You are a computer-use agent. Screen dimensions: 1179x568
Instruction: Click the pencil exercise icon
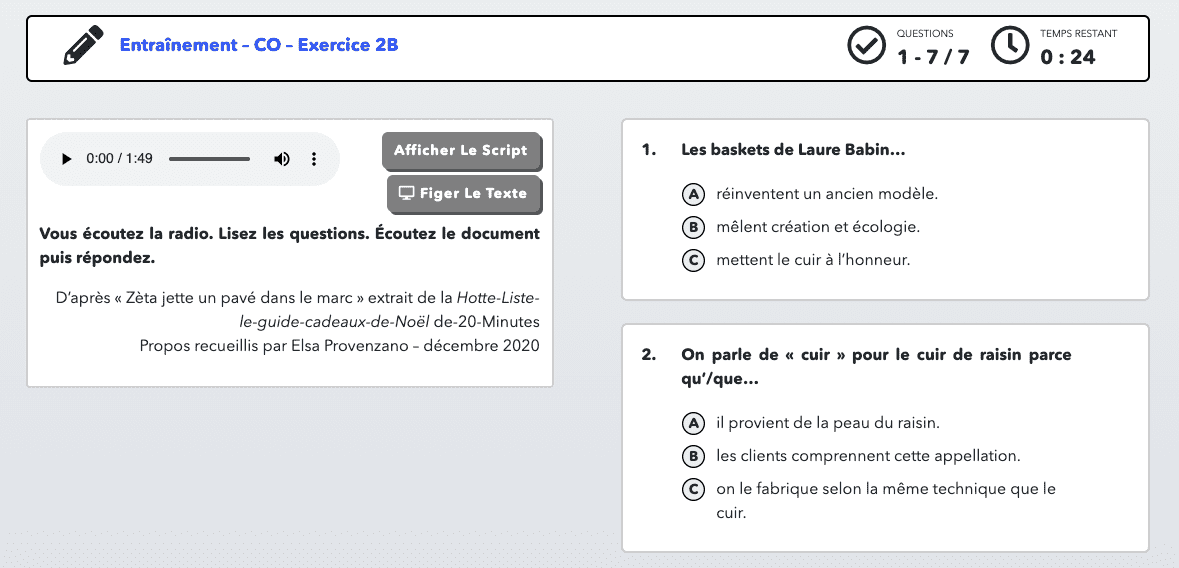pos(84,46)
